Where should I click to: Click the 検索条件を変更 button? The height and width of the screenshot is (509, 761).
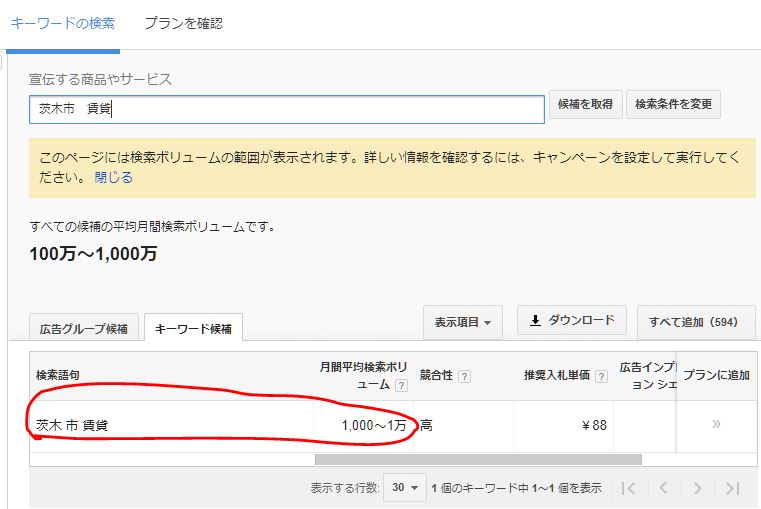(673, 105)
